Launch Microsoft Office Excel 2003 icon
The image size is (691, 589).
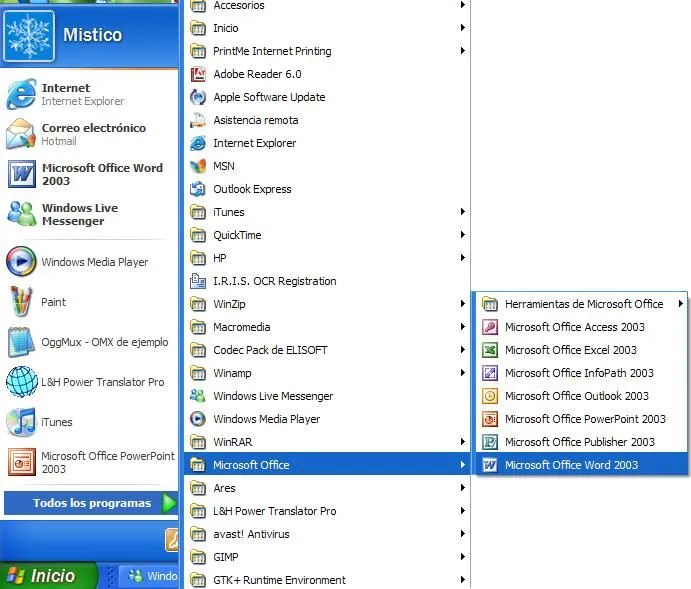(490, 350)
